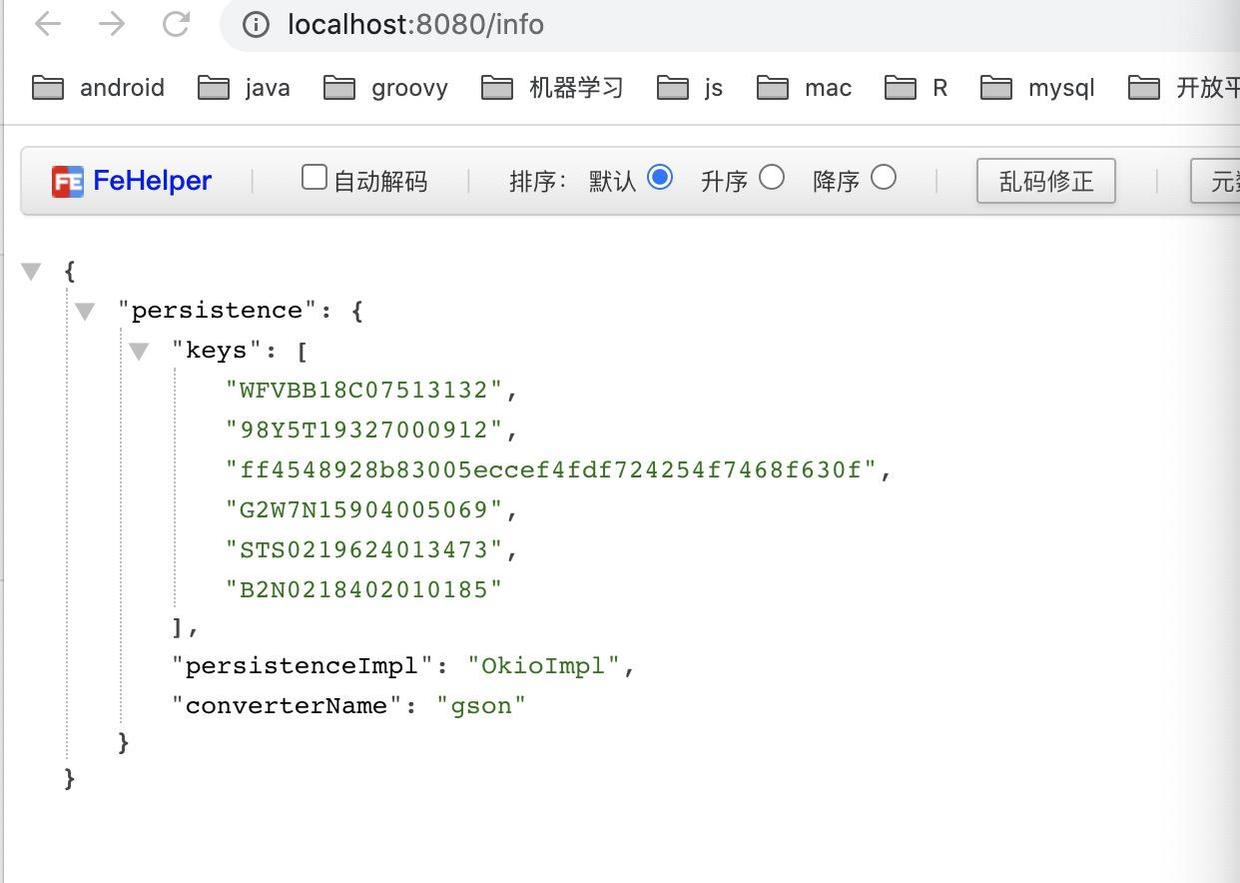Open the mysql bookmarks folder
Screen dimensions: 1240x883
[1038, 88]
